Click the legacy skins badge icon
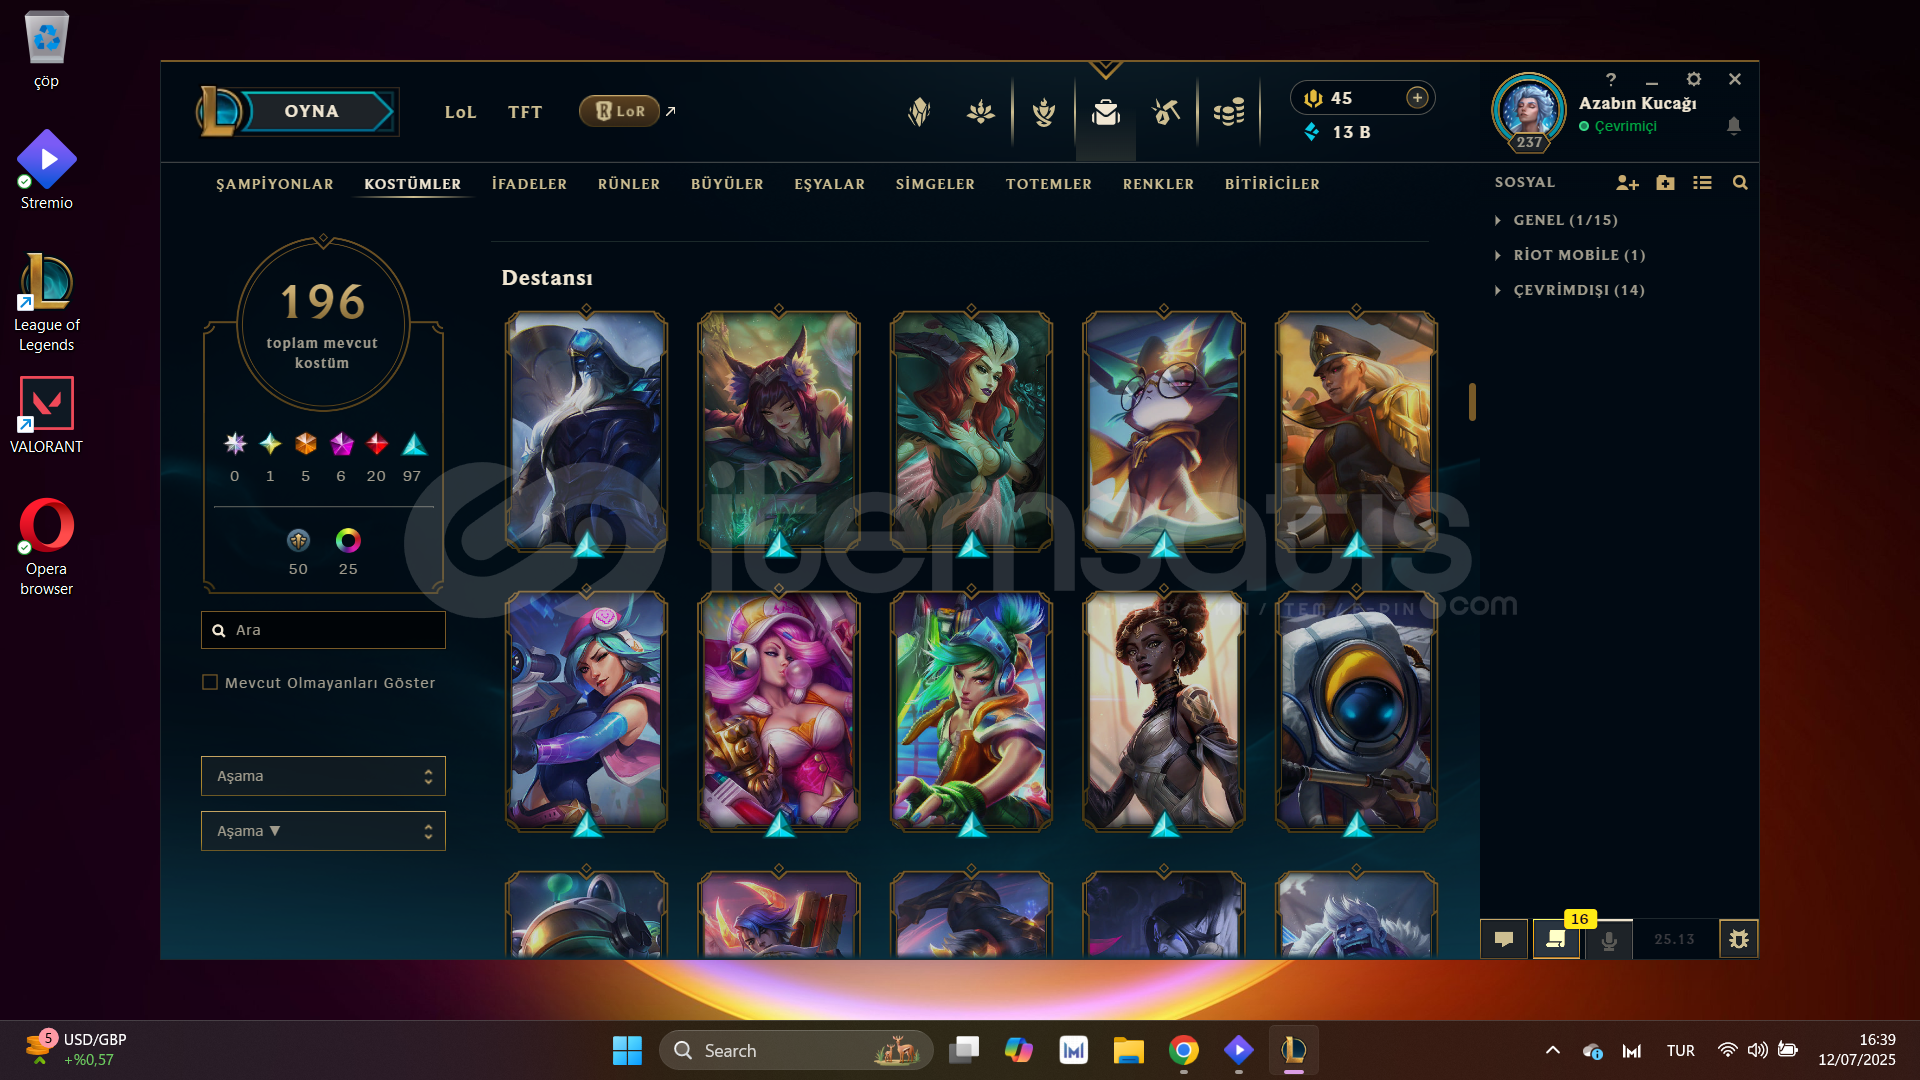 pyautogui.click(x=298, y=541)
